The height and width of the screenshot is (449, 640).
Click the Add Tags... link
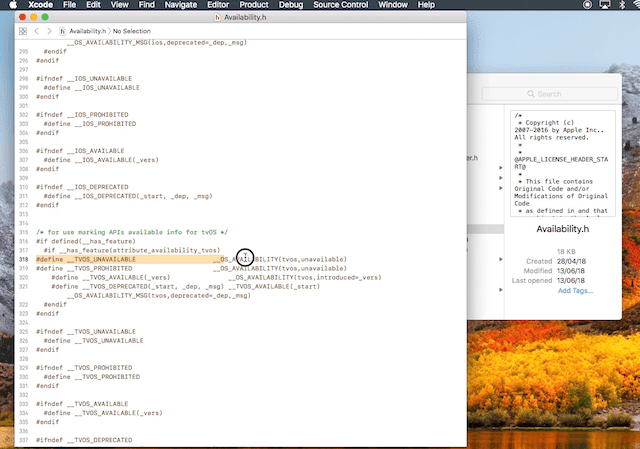575,291
